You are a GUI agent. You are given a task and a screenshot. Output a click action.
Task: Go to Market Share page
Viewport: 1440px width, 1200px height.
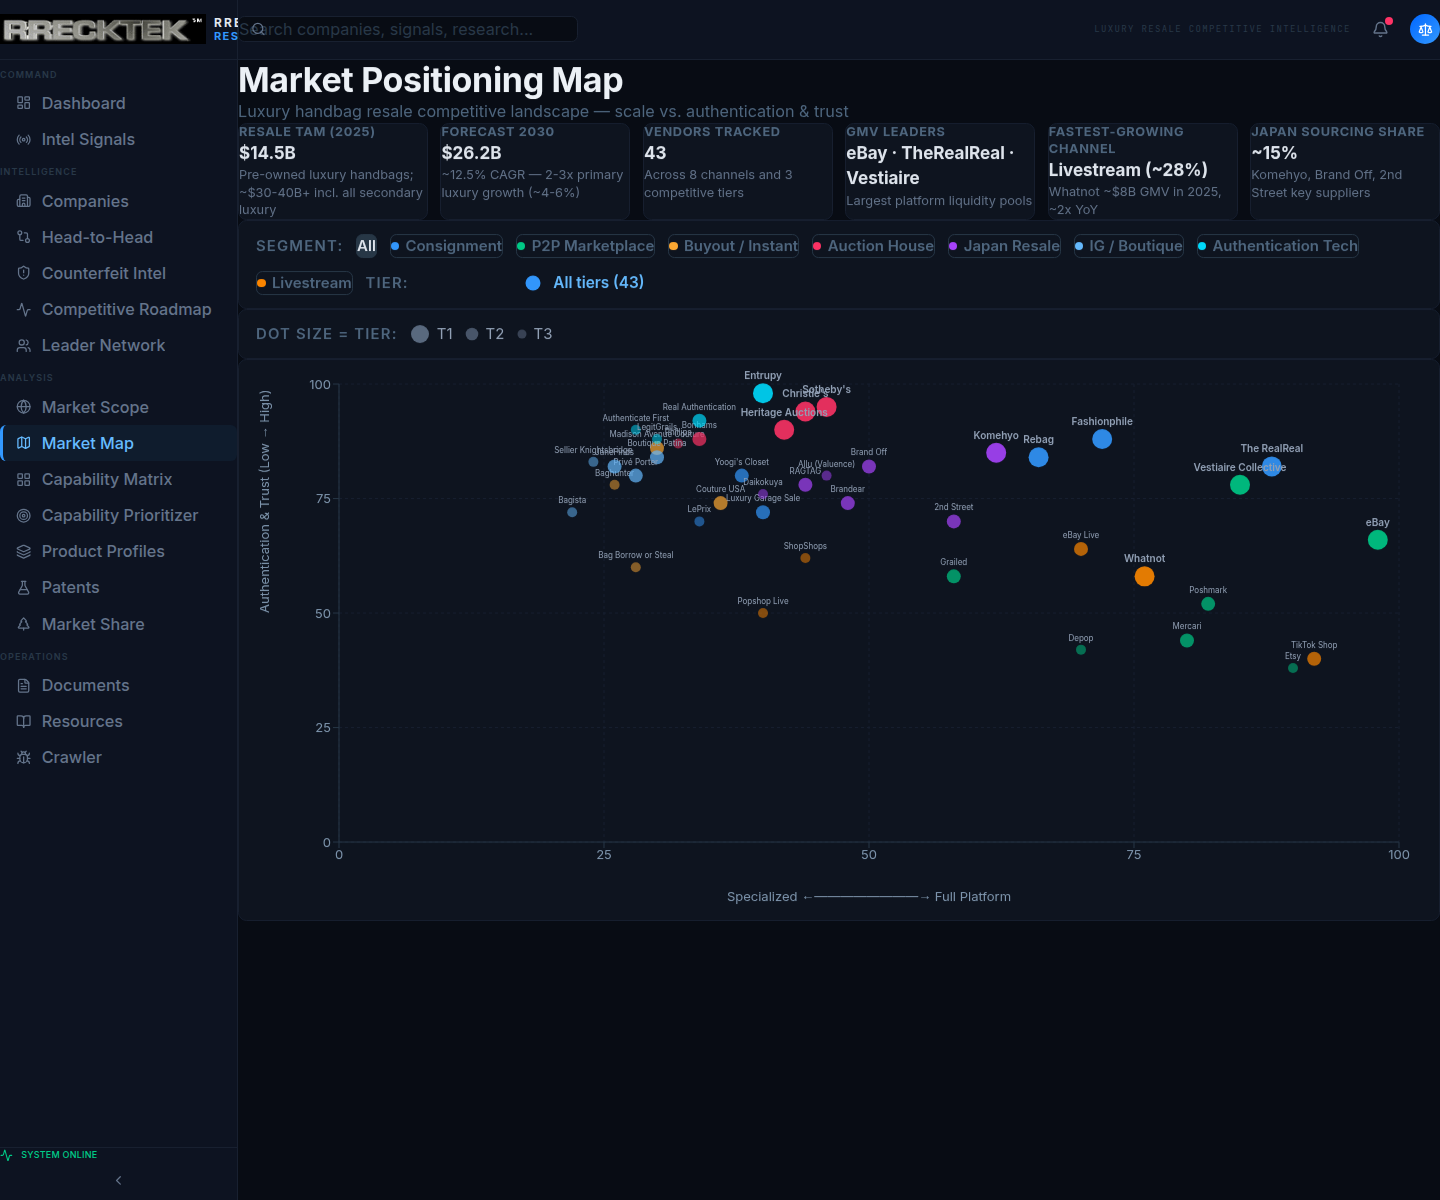(x=118, y=624)
